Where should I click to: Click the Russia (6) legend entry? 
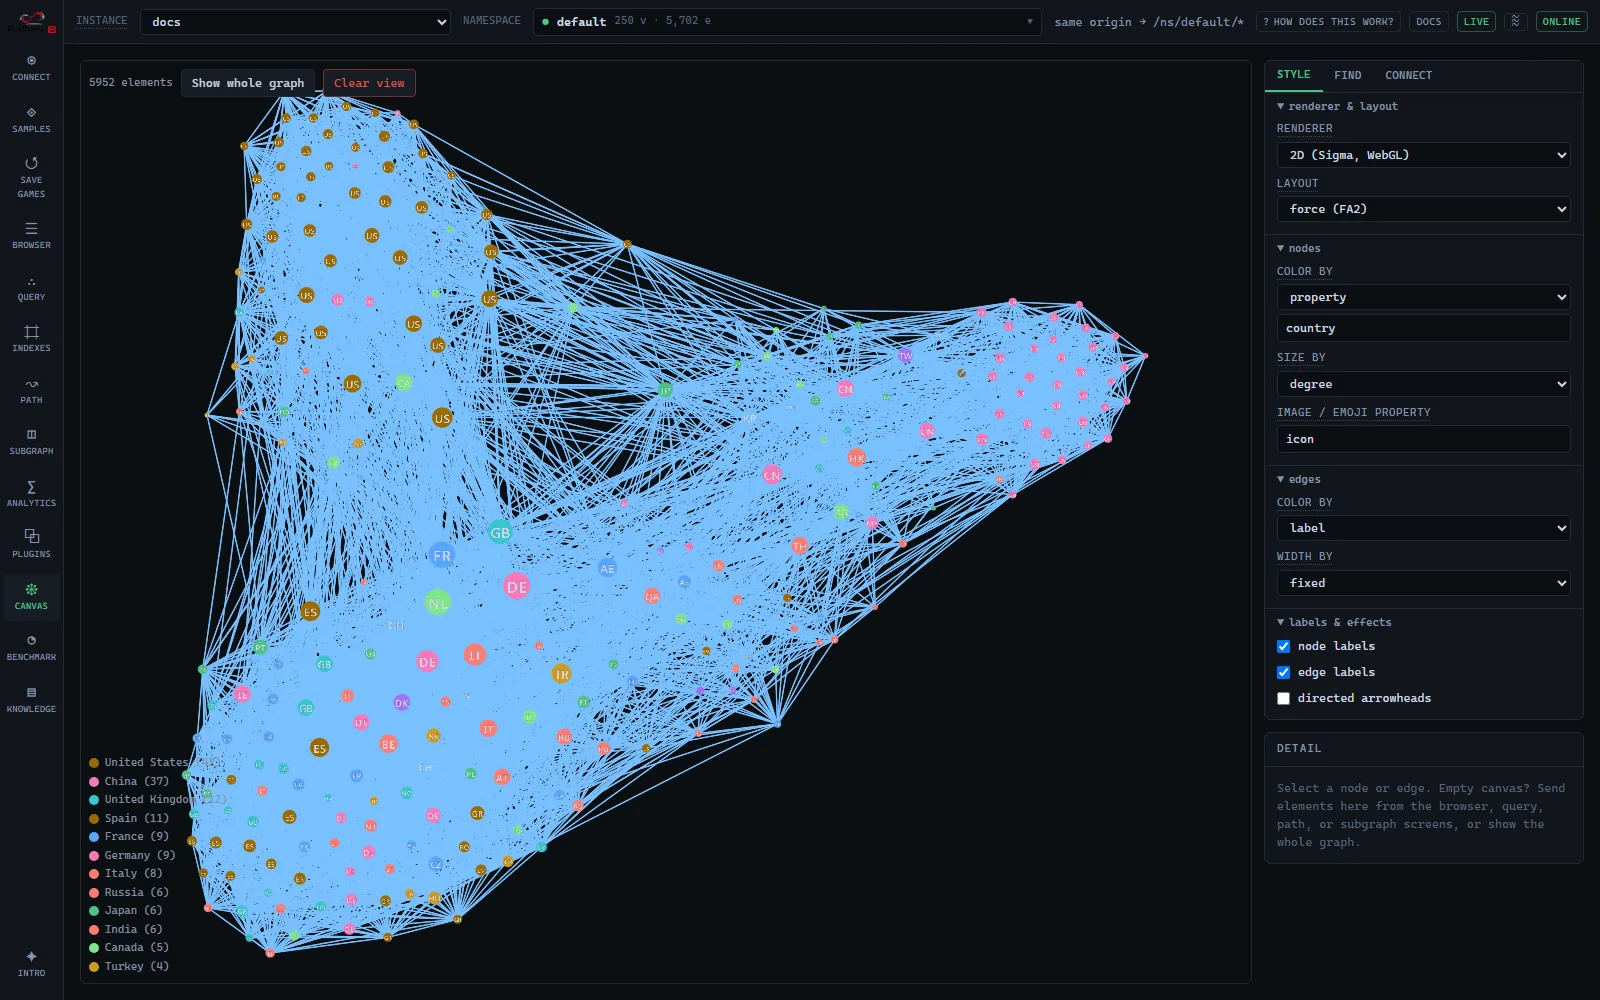pyautogui.click(x=129, y=892)
